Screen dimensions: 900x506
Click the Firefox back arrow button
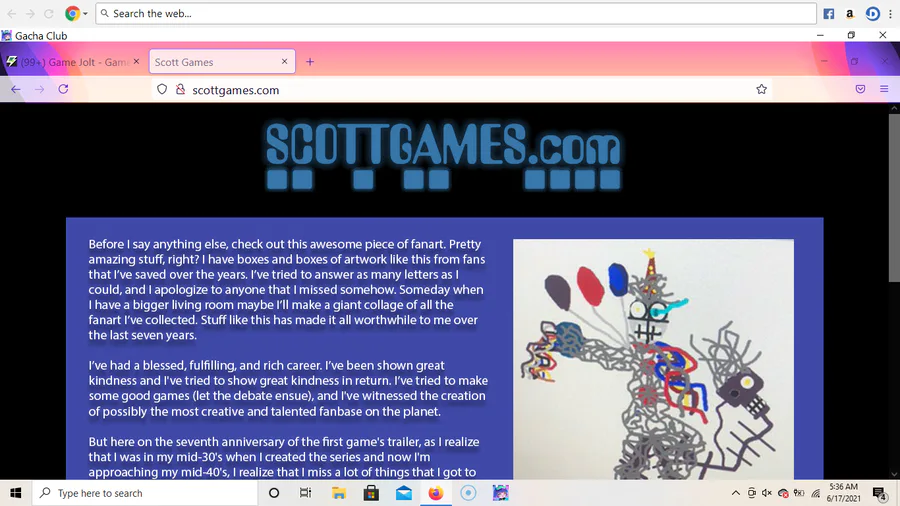pos(15,89)
